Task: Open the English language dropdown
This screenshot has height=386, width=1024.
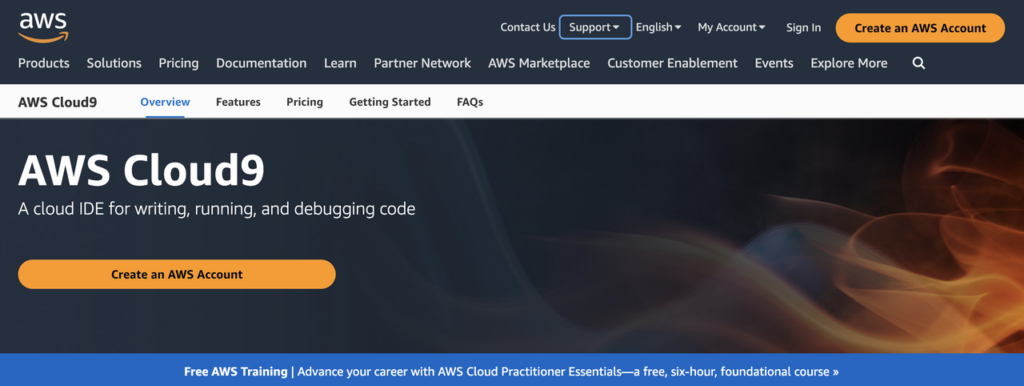Action: click(x=658, y=27)
